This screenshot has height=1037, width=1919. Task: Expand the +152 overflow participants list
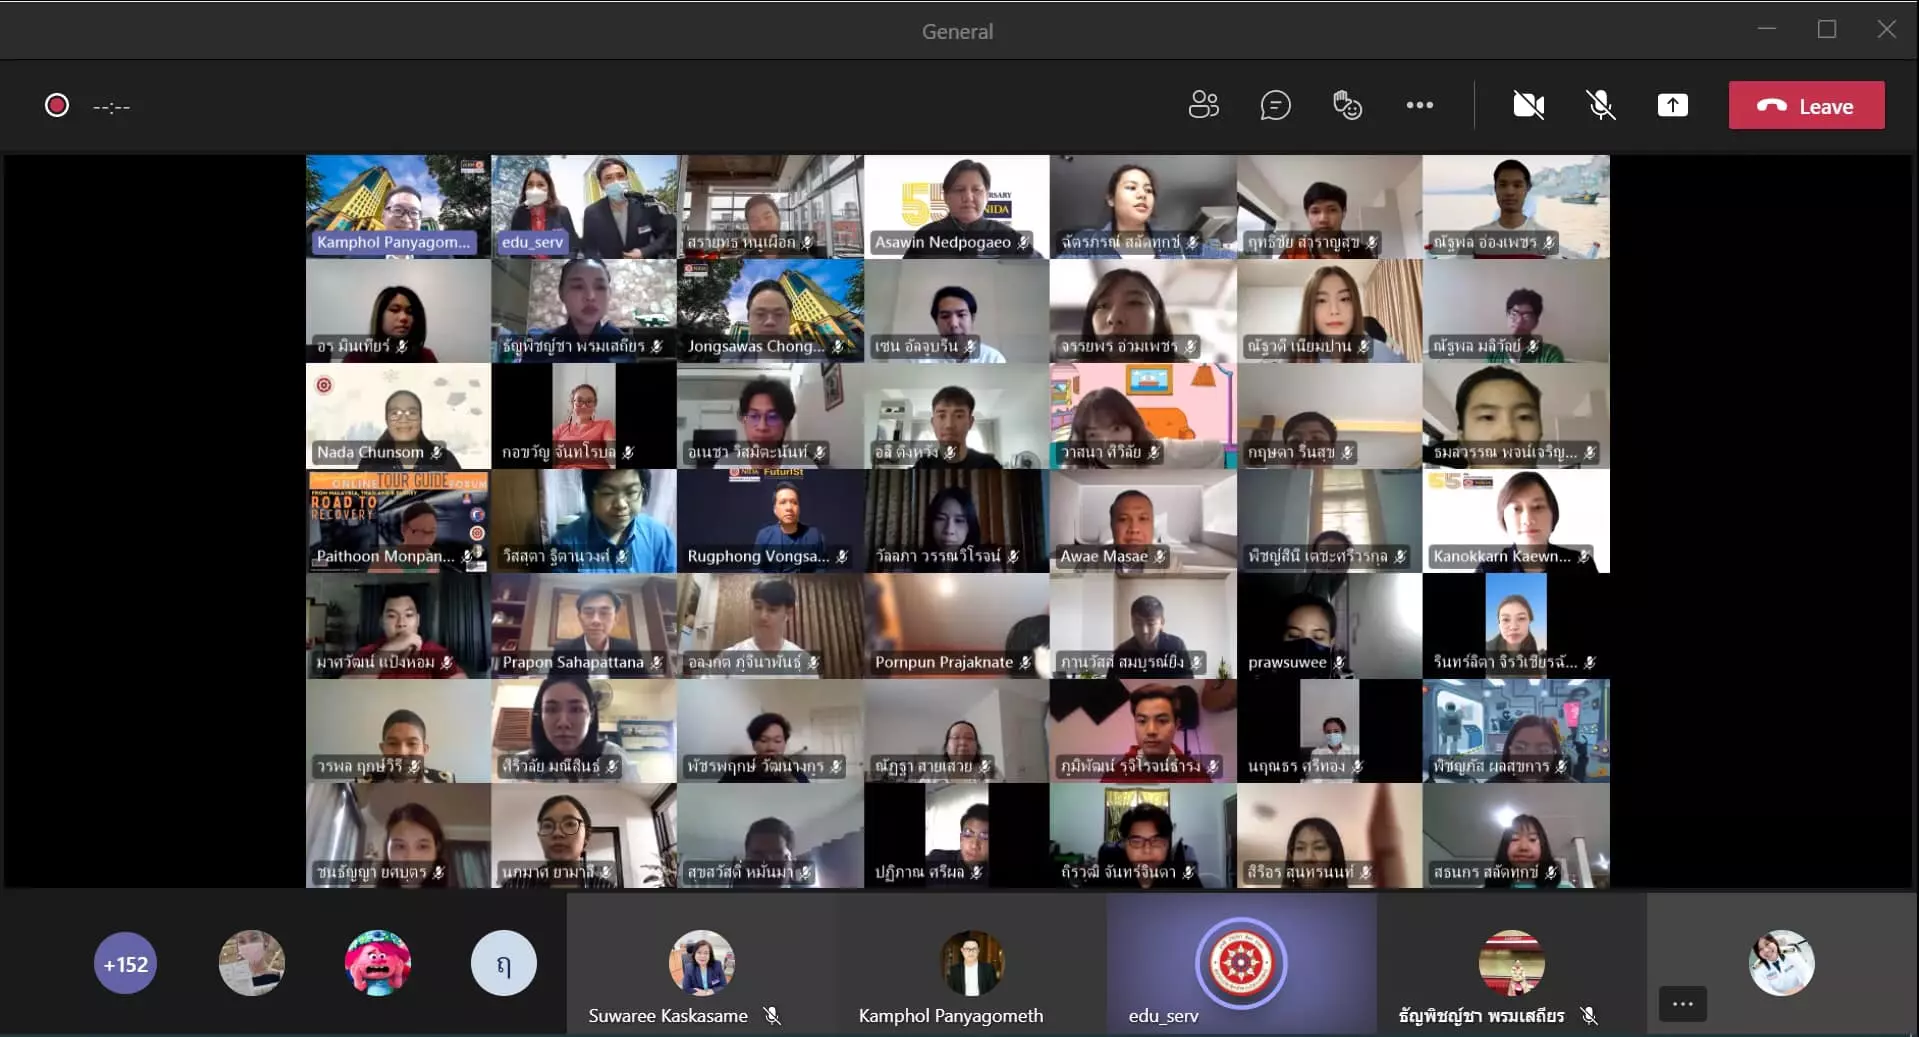coord(126,964)
